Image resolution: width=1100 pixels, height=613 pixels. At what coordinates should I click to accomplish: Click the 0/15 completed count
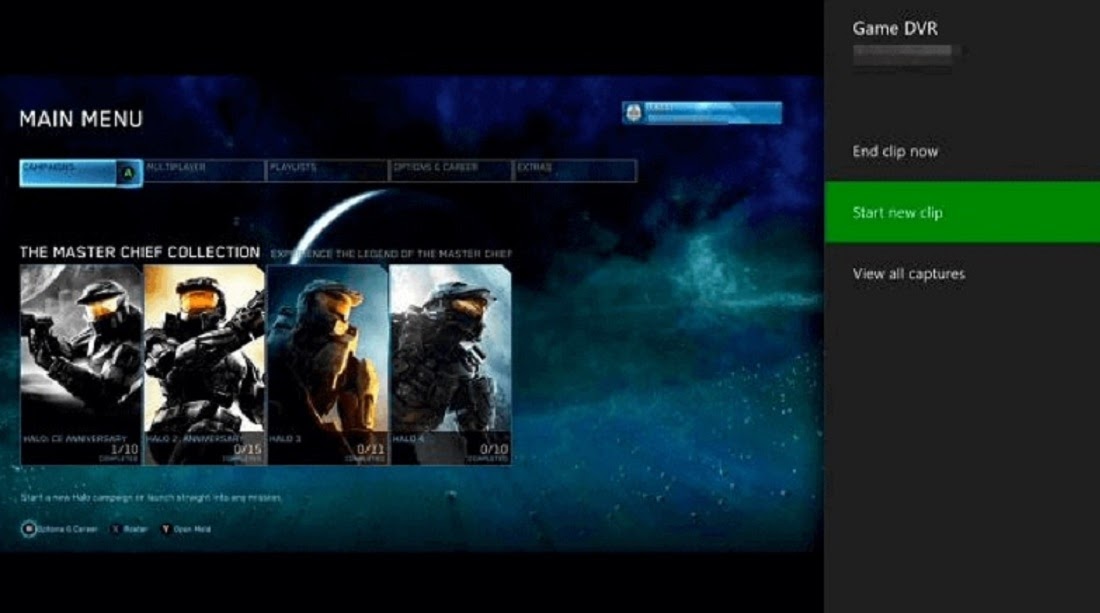[x=248, y=449]
